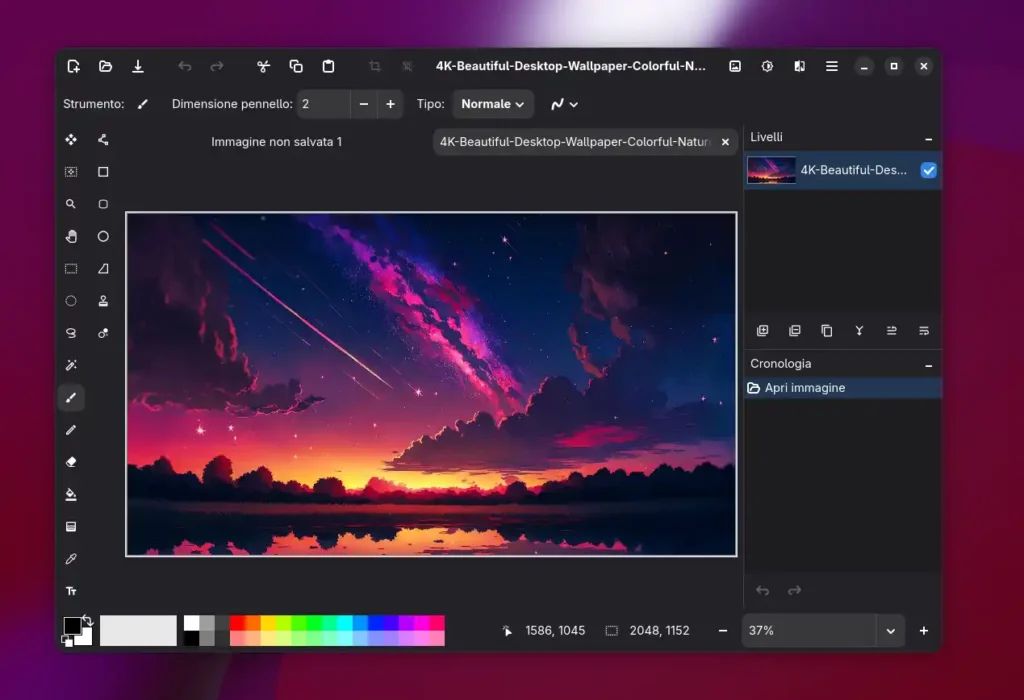Switch to the Immagine non salvata 1 tab
This screenshot has width=1024, height=700.
tap(276, 142)
